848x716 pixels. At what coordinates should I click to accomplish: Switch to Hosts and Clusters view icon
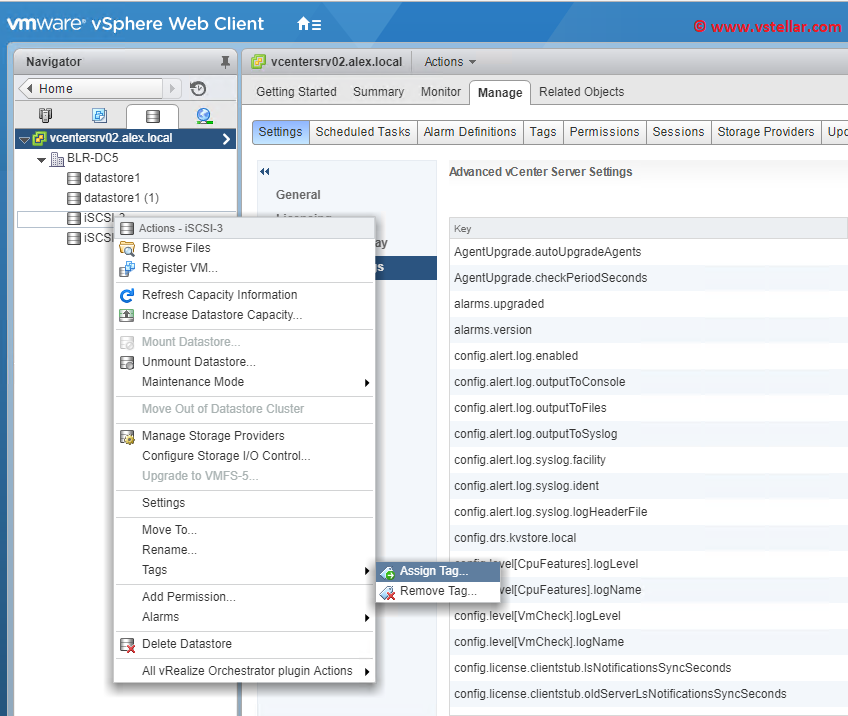pos(46,116)
